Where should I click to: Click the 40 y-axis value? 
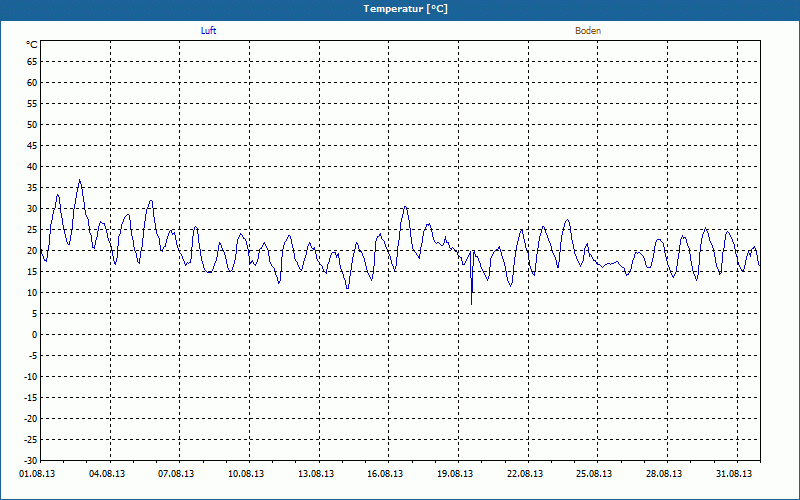point(32,167)
